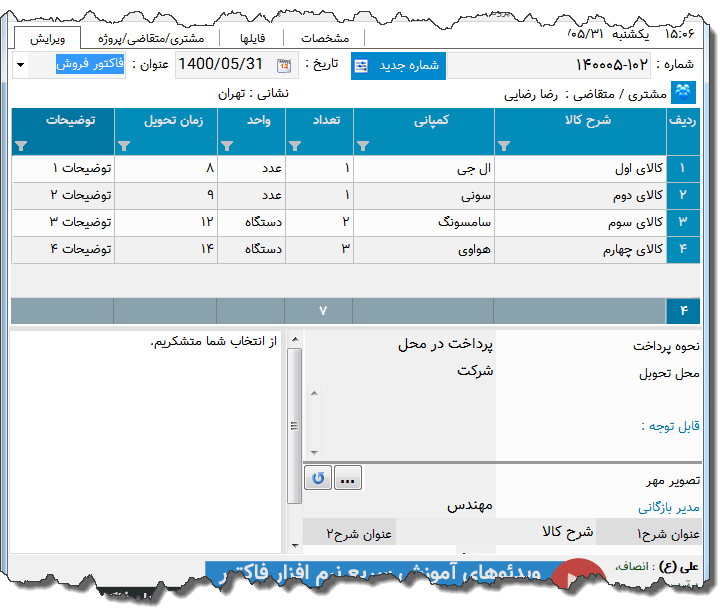
Task: Open the ویرایش tab
Action: click(48, 38)
